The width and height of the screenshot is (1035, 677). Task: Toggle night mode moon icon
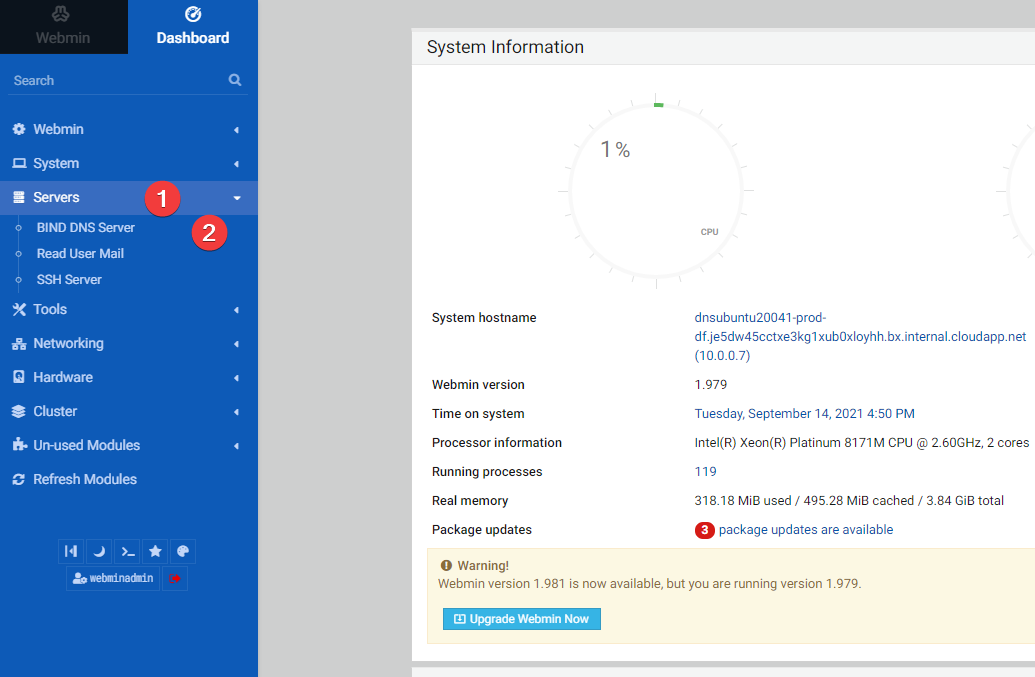(99, 552)
